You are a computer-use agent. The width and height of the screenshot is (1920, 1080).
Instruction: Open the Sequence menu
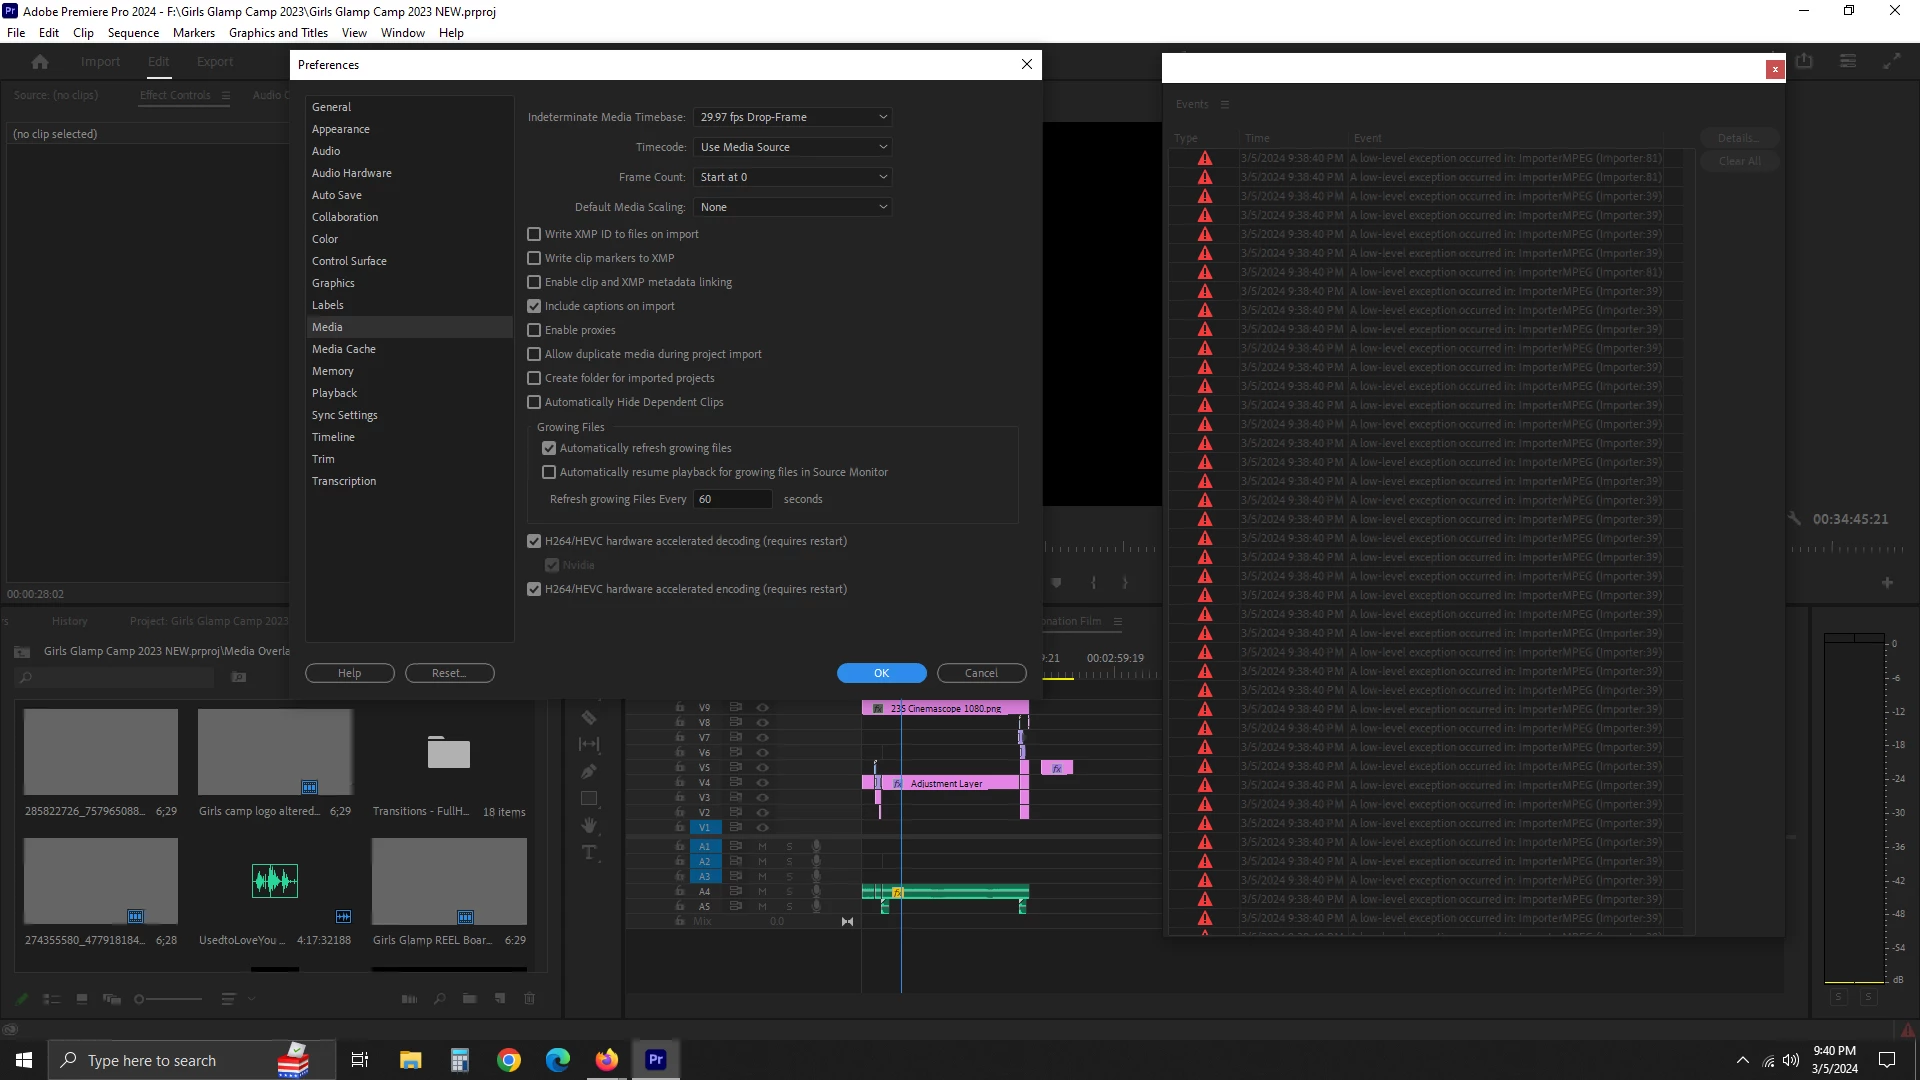[x=133, y=33]
